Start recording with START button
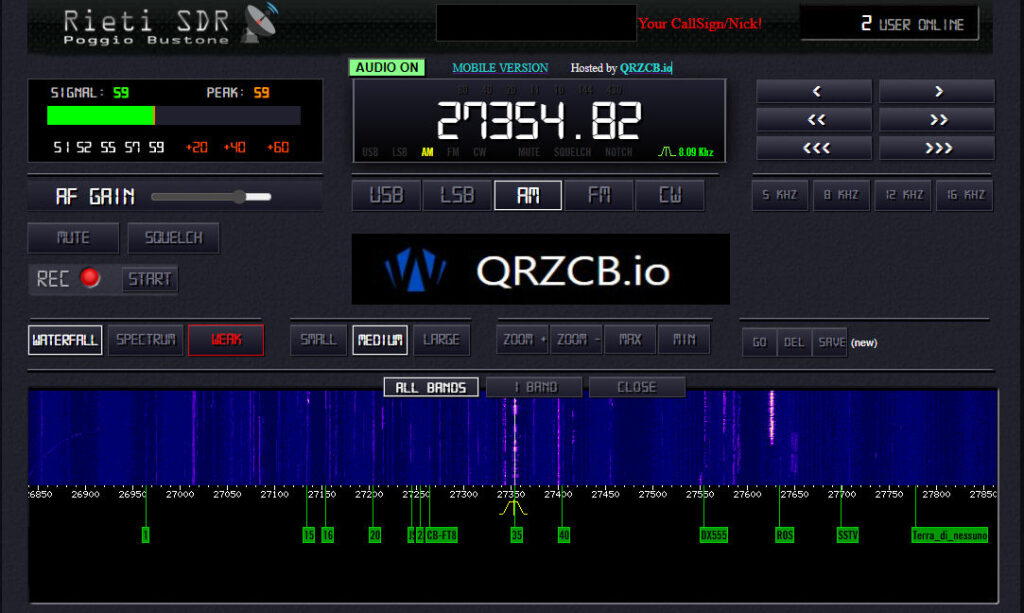 [150, 279]
